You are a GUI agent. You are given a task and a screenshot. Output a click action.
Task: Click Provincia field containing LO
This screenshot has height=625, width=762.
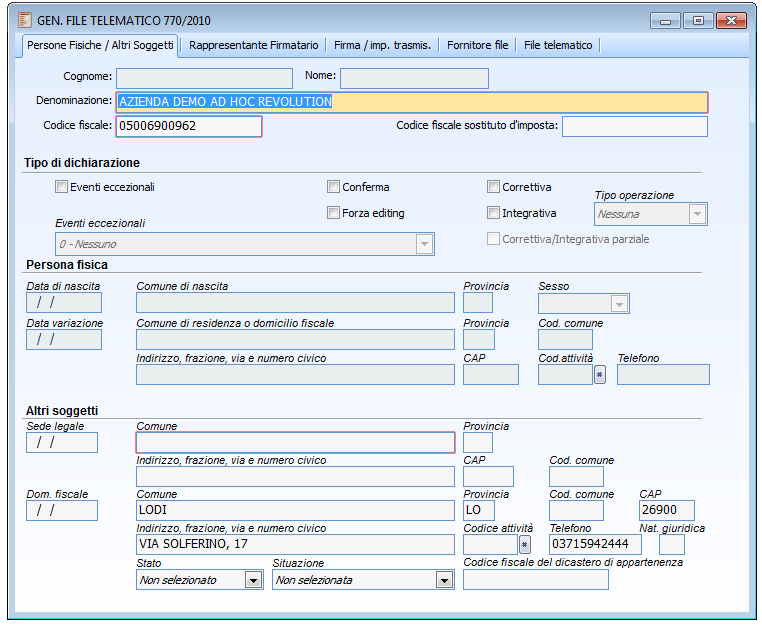pos(479,511)
